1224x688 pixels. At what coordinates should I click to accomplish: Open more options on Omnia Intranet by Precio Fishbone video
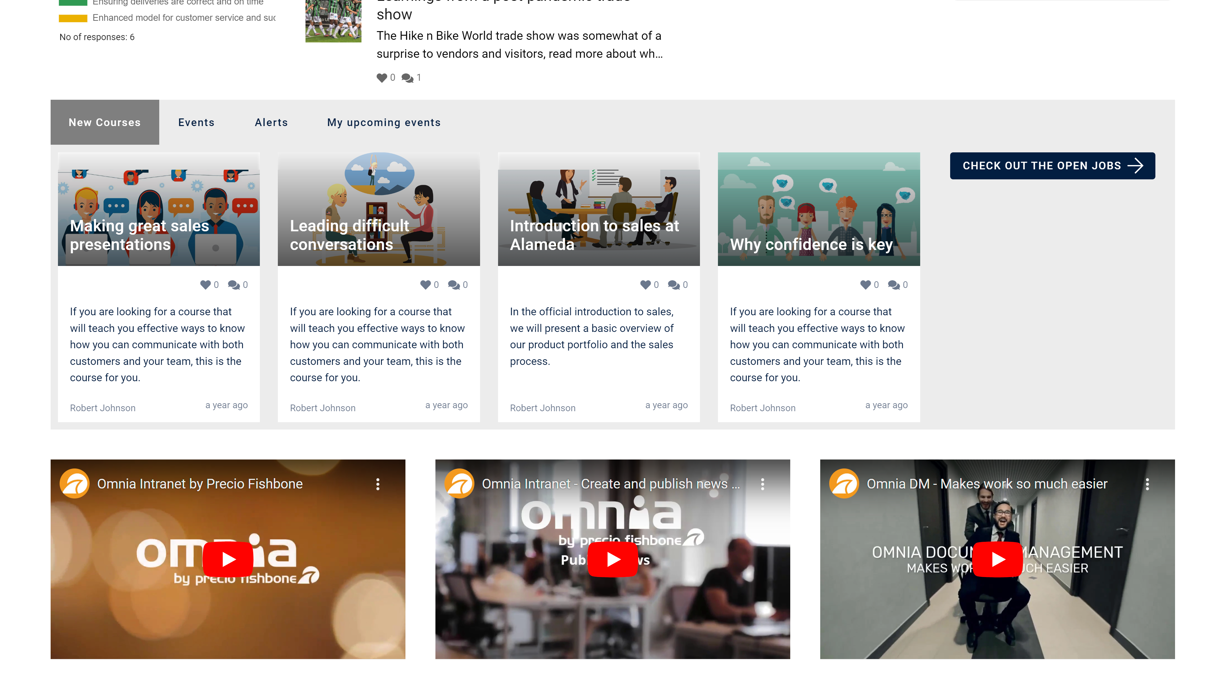coord(378,484)
